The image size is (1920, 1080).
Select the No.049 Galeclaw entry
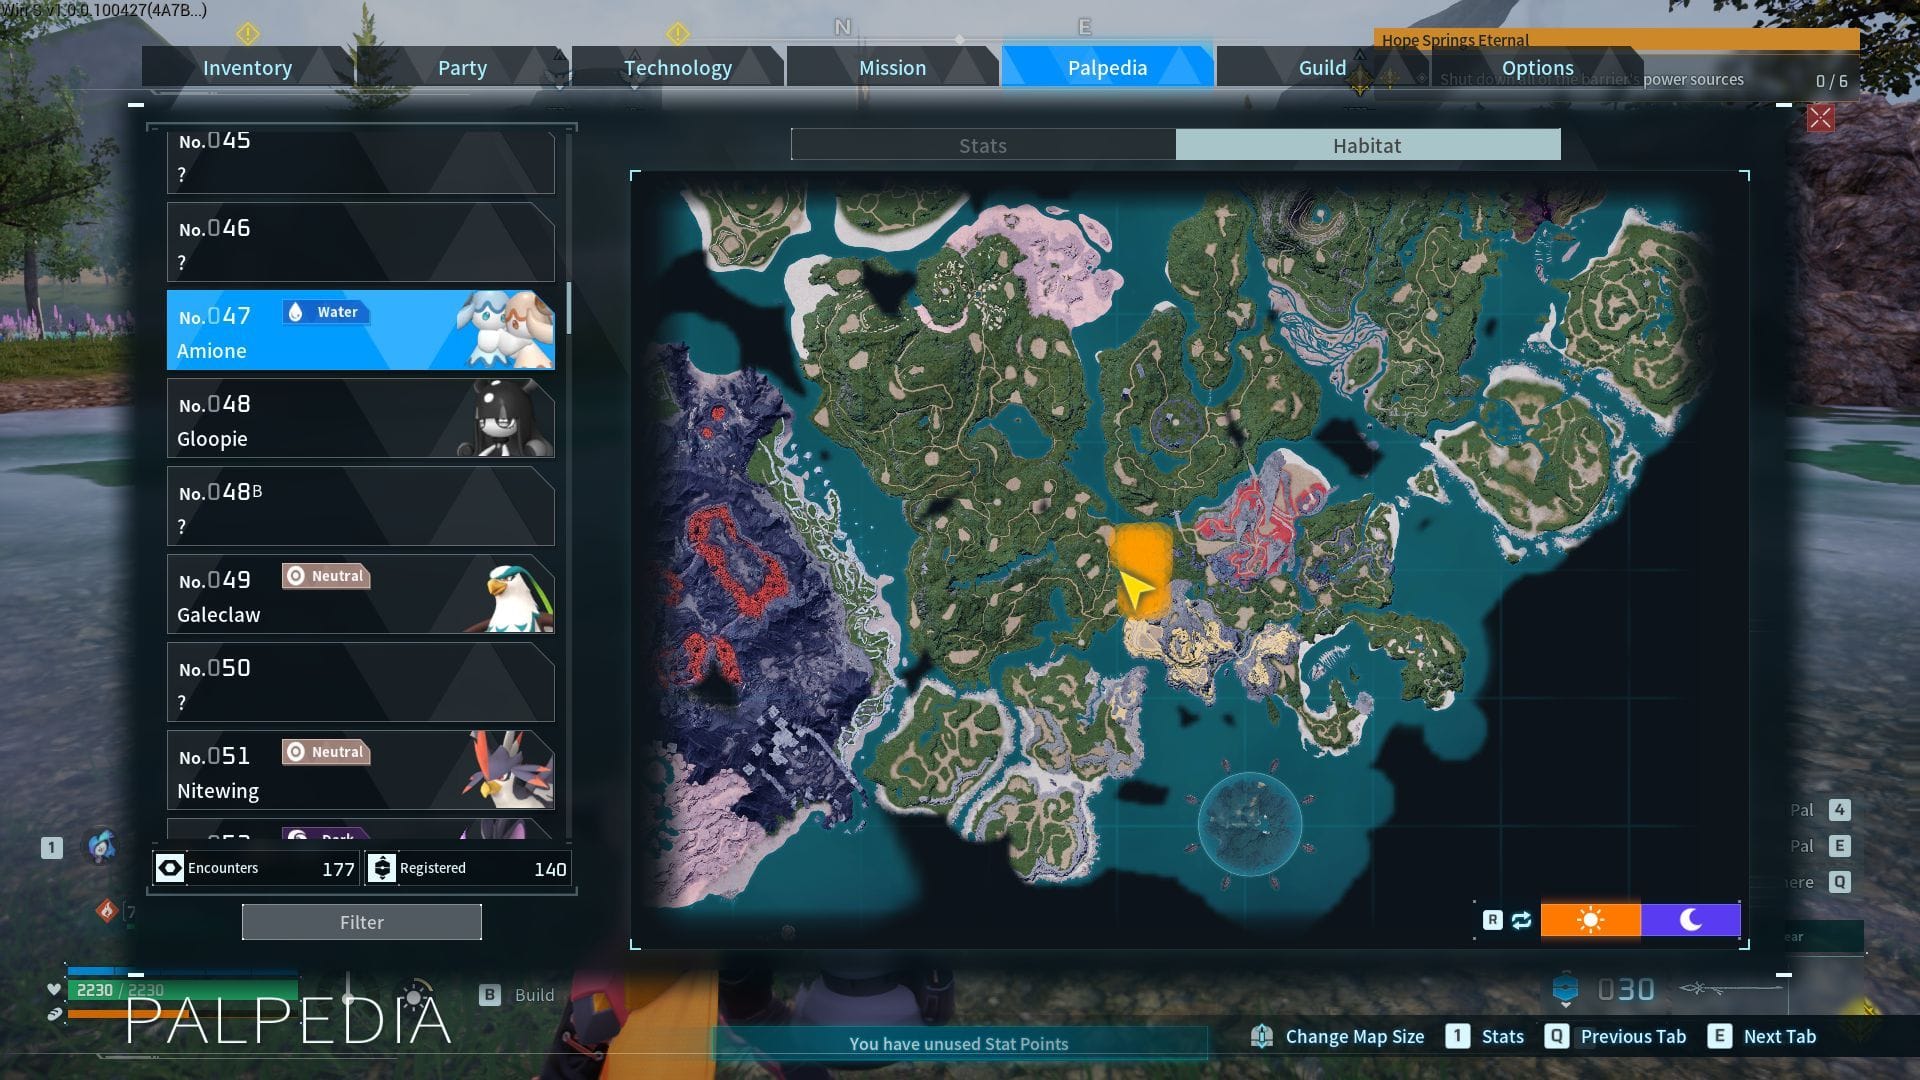360,594
